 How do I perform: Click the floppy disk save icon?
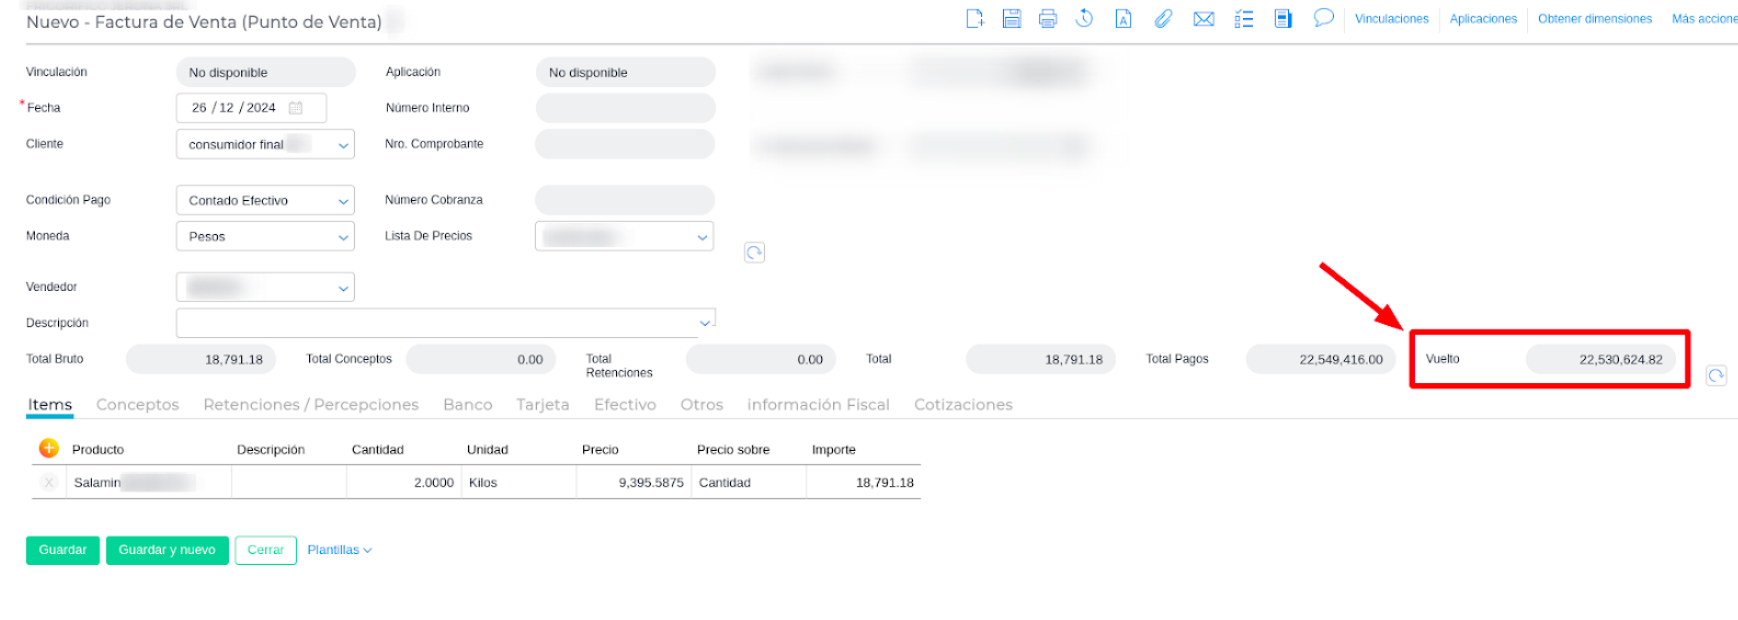click(1012, 18)
